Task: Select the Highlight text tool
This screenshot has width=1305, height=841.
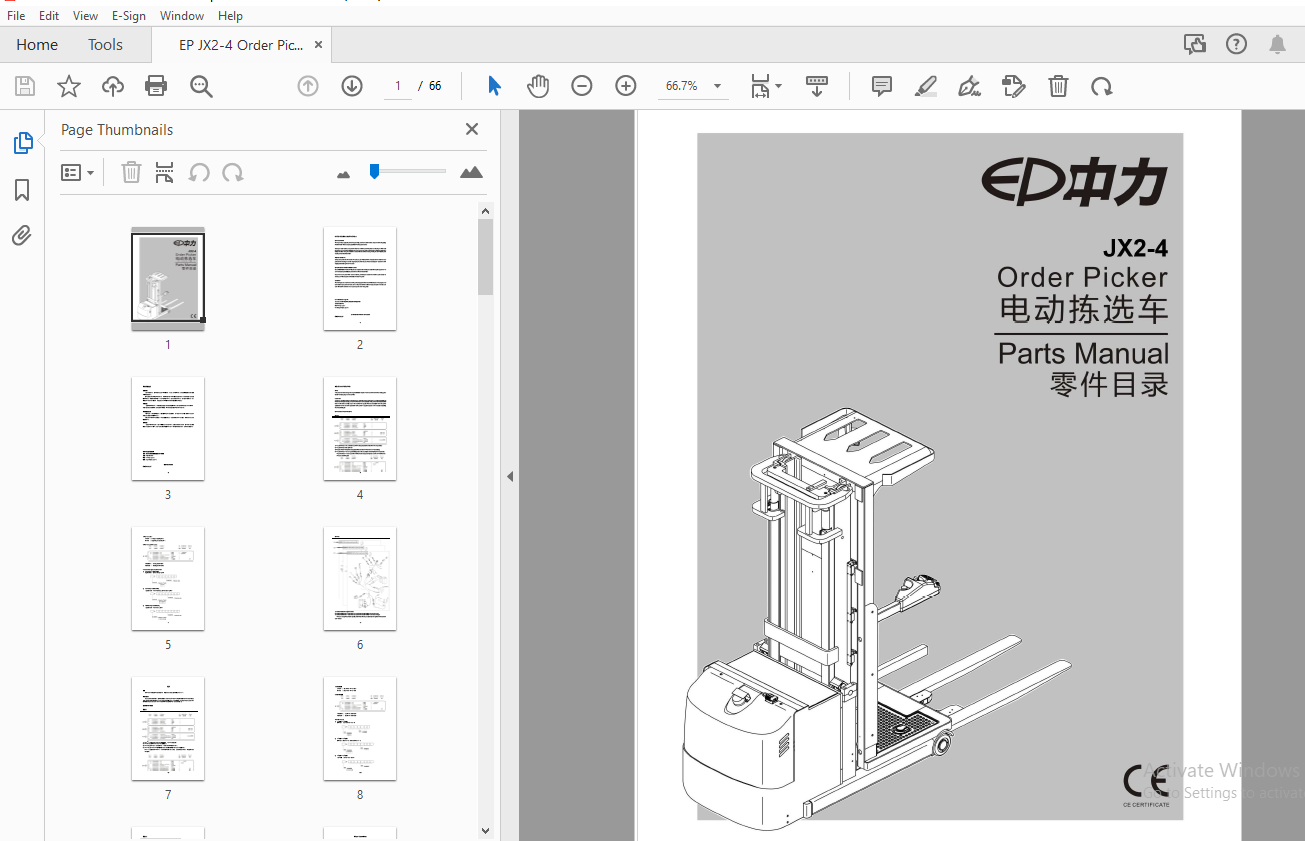Action: (926, 86)
